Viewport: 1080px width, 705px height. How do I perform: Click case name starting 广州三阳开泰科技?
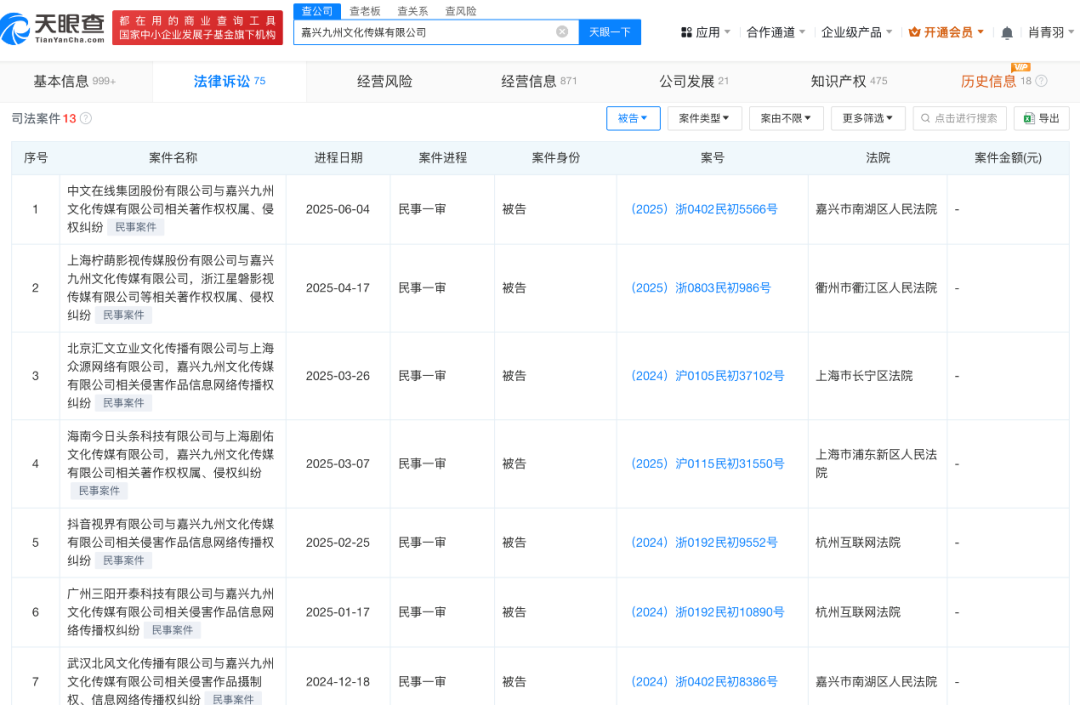(x=170, y=612)
